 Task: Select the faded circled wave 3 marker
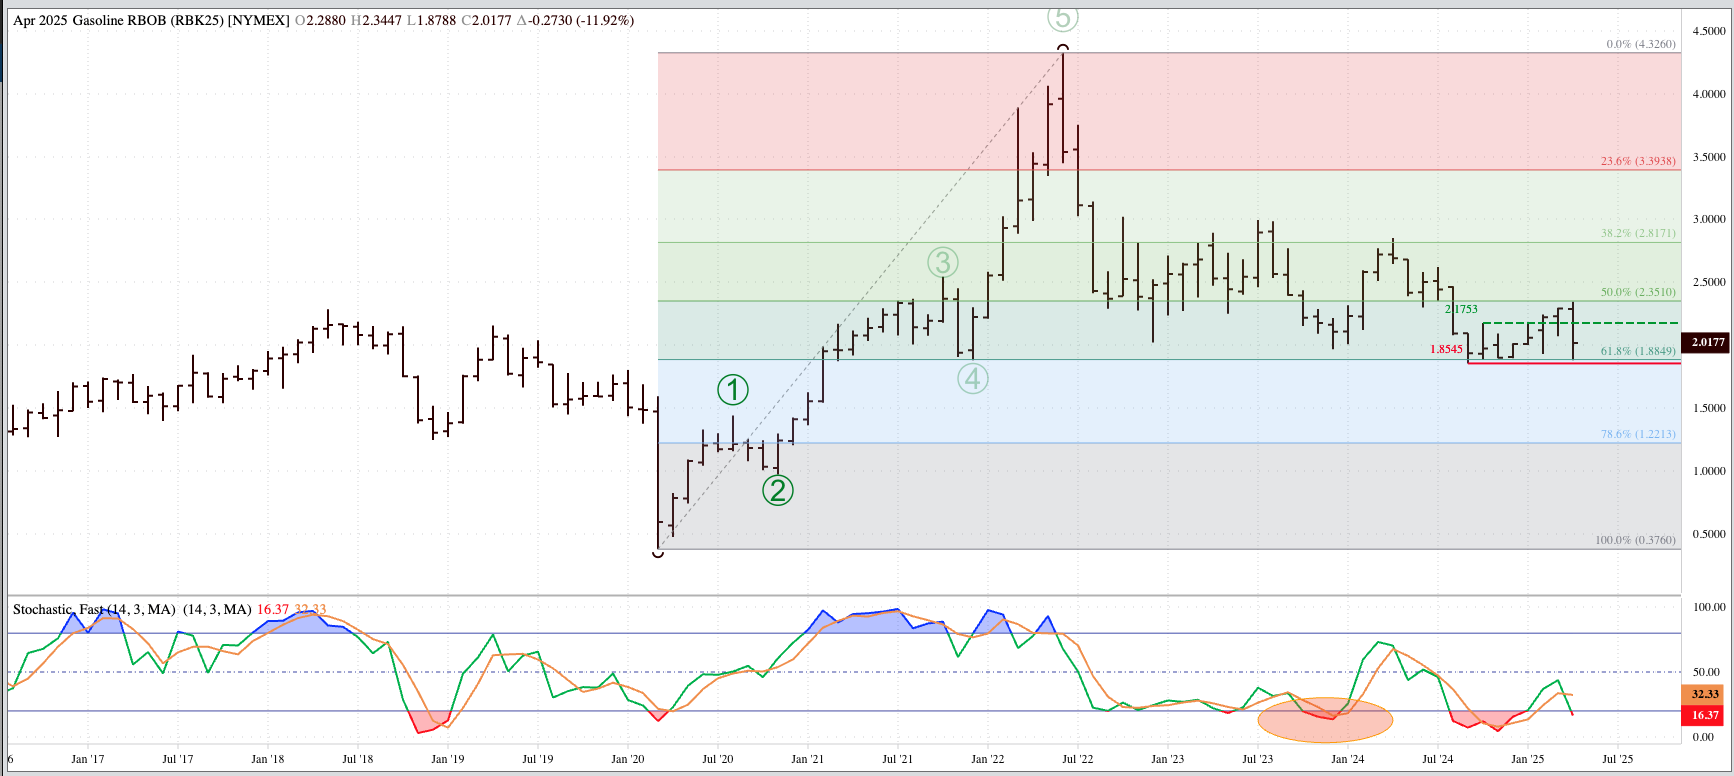[942, 262]
